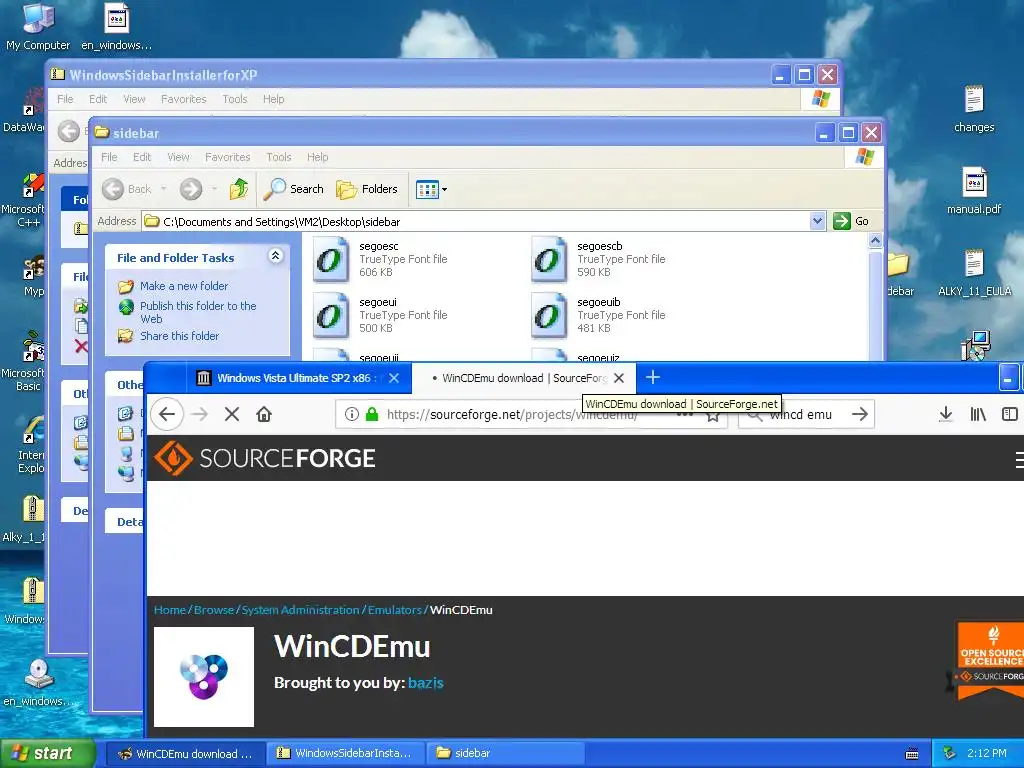Switch to sidebar taskbar button
This screenshot has width=1024, height=768.
[504, 754]
